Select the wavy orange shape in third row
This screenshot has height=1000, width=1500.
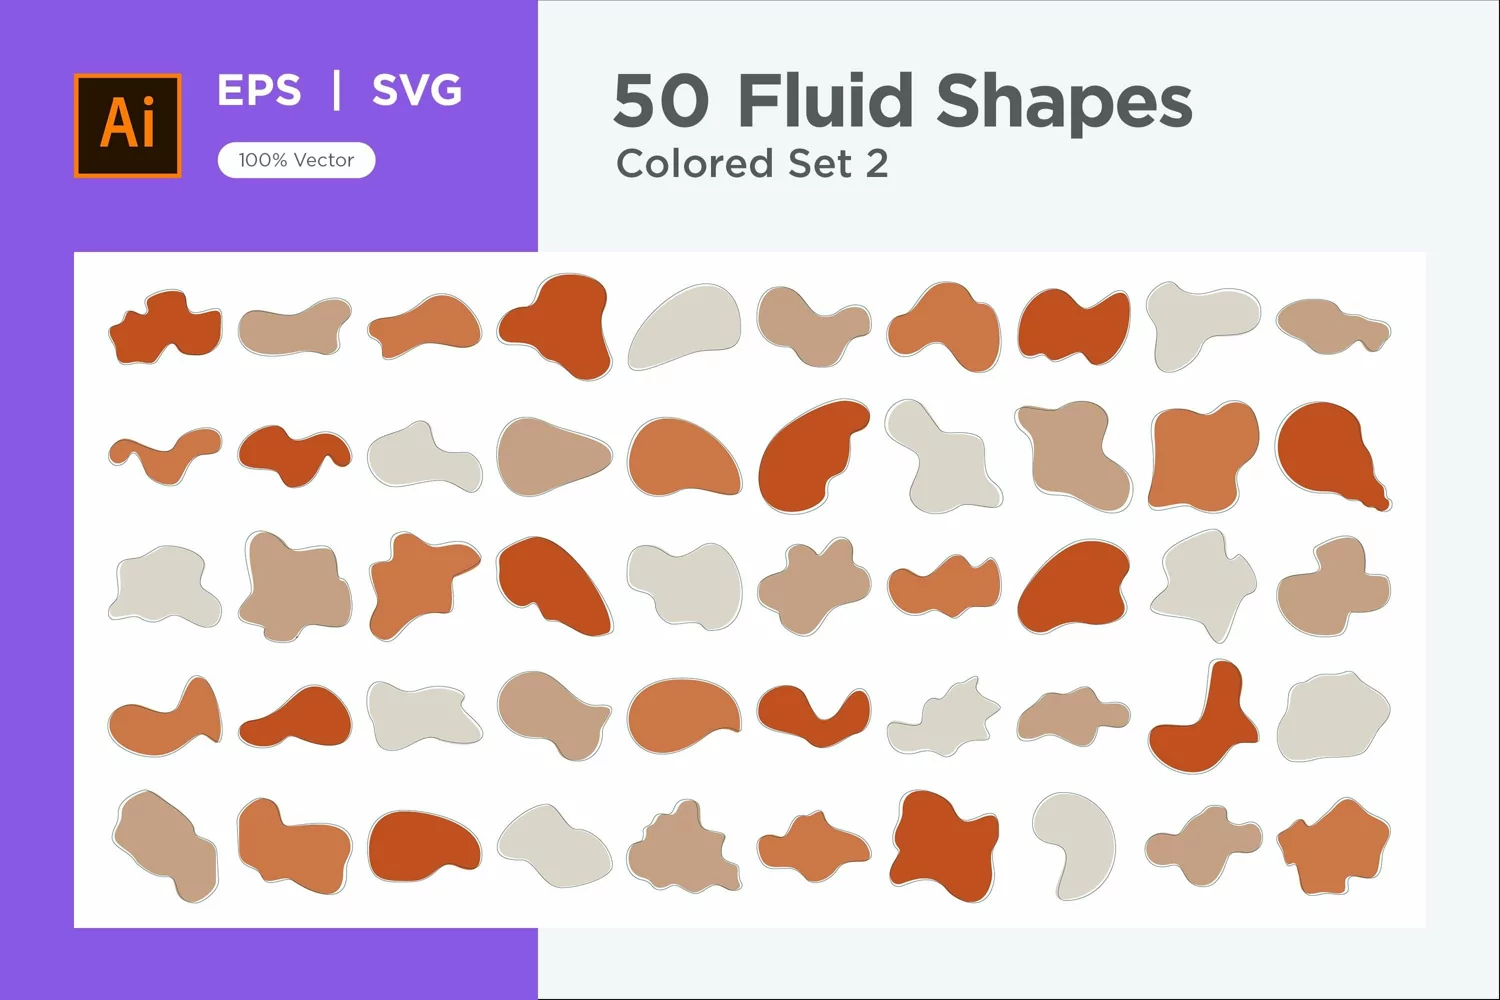(x=944, y=586)
